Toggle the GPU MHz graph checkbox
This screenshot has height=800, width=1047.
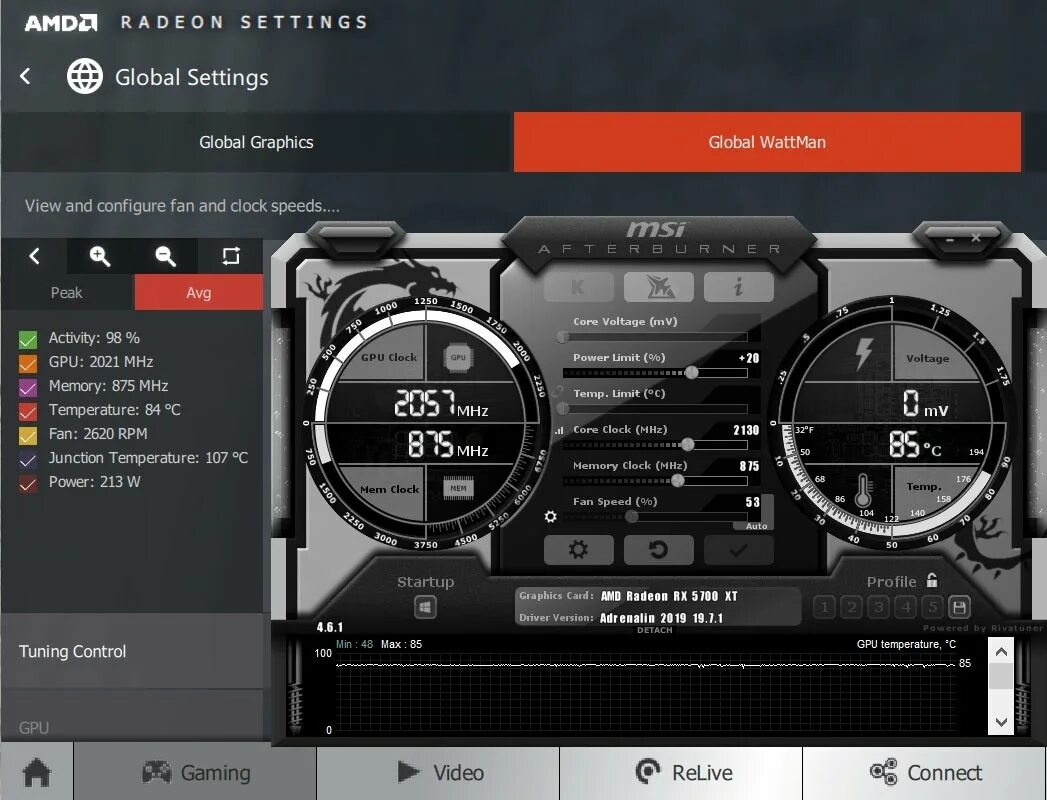click(28, 364)
